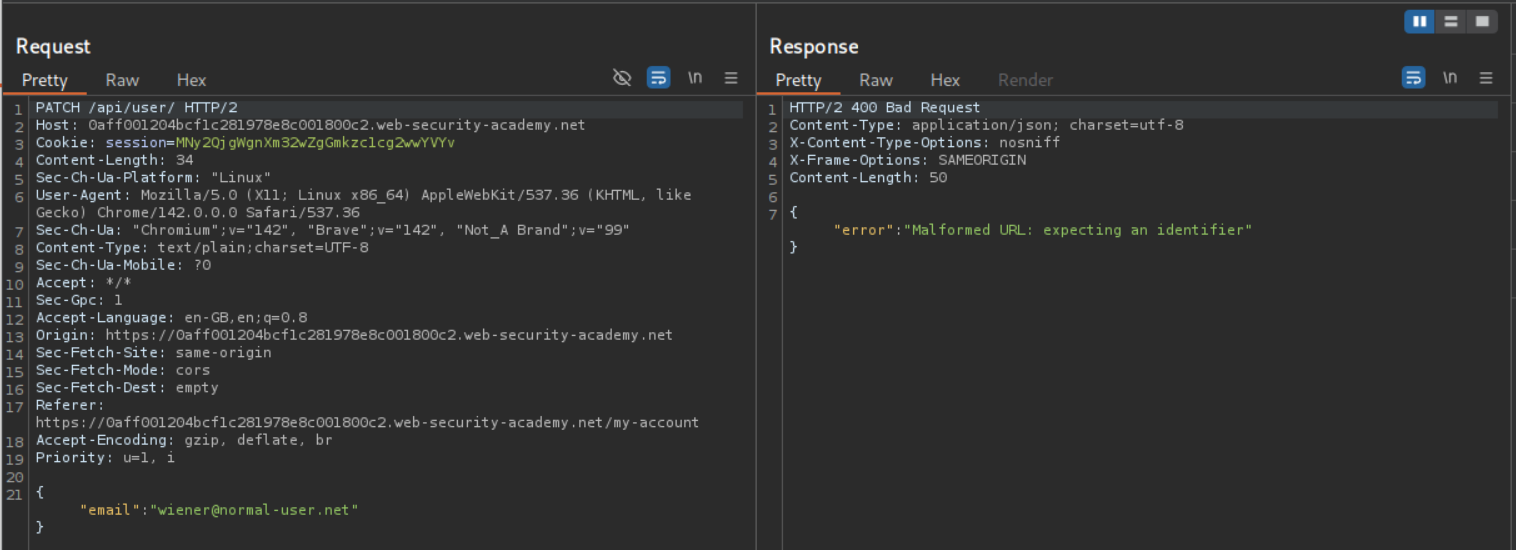The height and width of the screenshot is (550, 1516).
Task: Select the combined tabbed layout icon
Action: pos(1481,21)
